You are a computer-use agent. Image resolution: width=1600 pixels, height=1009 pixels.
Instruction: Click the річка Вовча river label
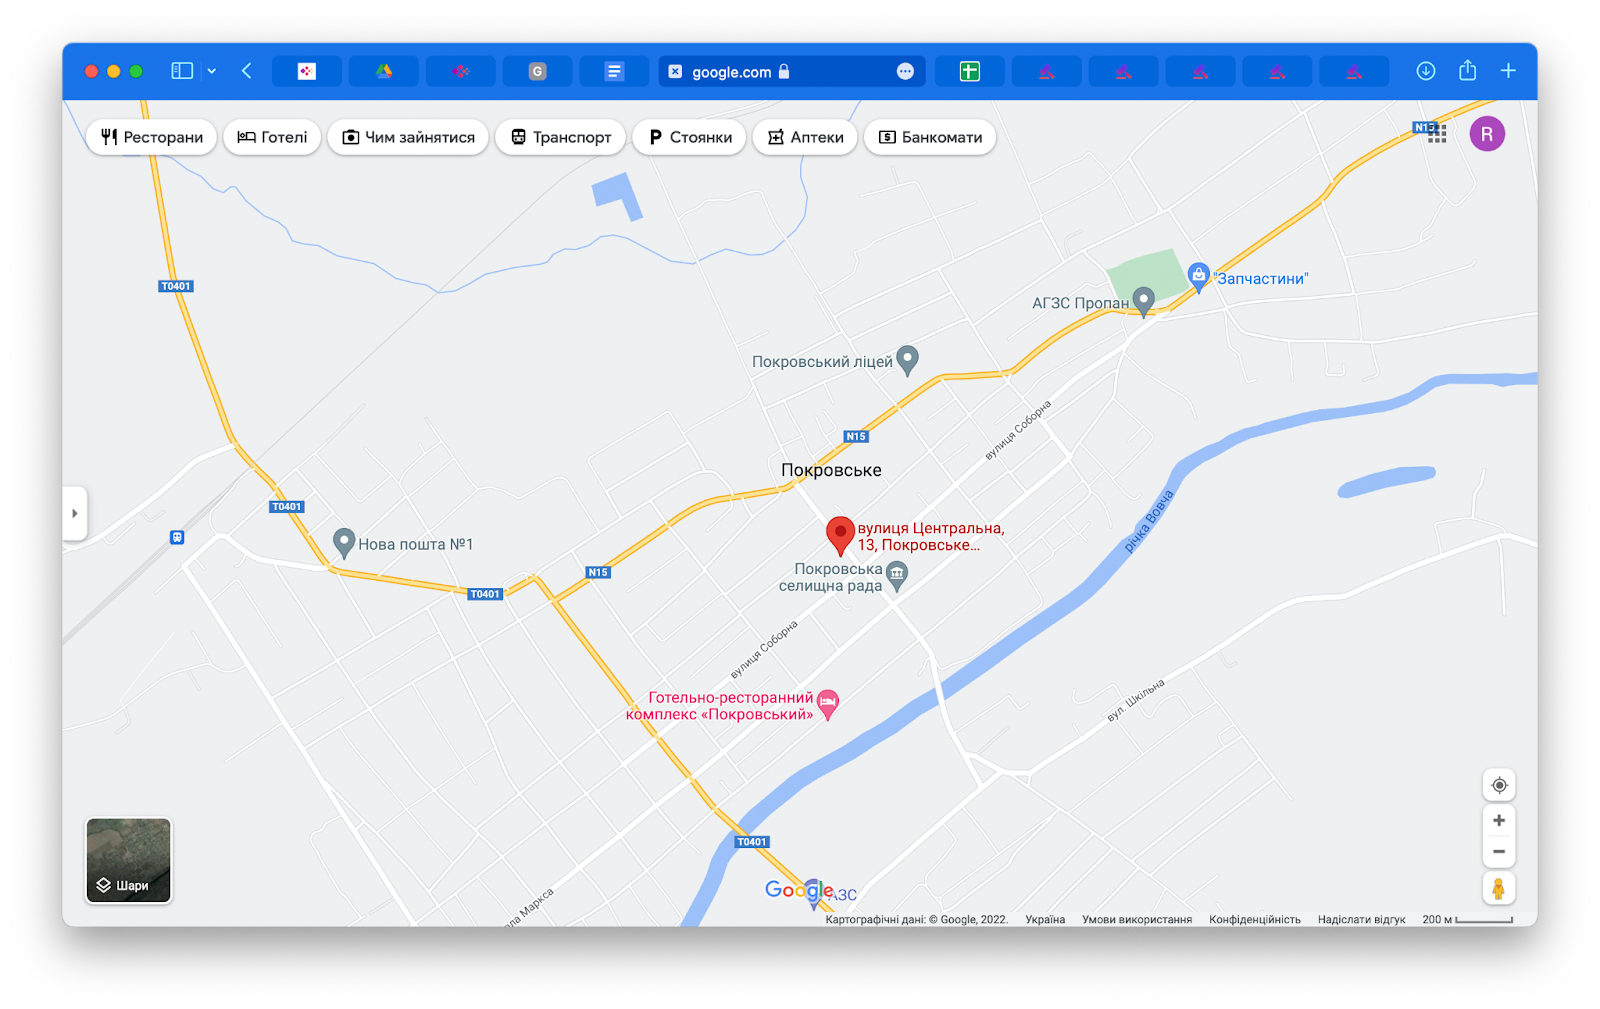pos(1148,521)
